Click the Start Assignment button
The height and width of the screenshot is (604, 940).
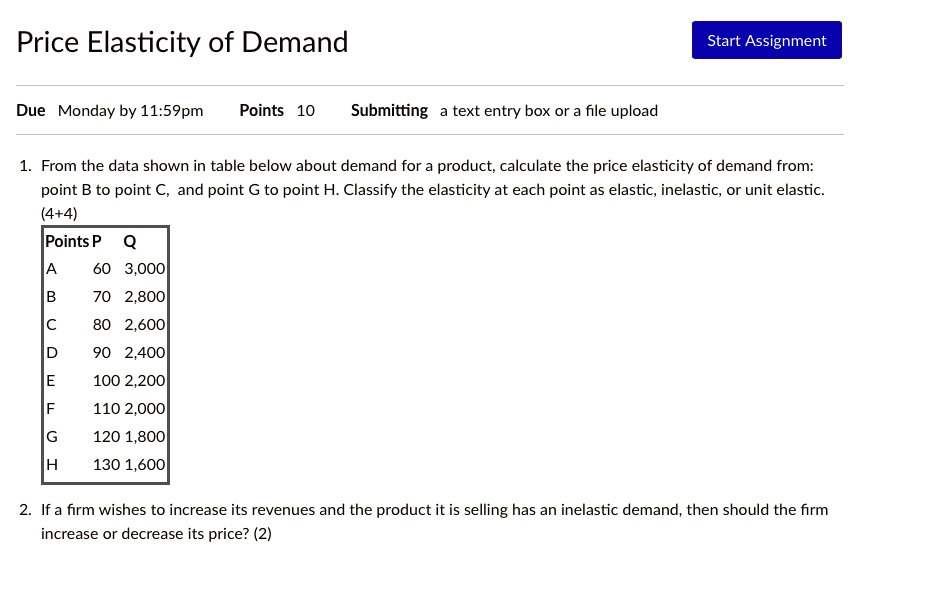click(766, 40)
